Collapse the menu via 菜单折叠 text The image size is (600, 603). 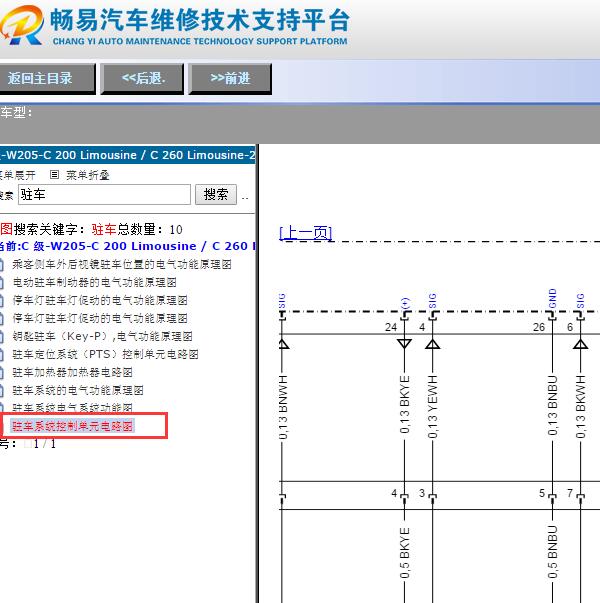pos(88,175)
